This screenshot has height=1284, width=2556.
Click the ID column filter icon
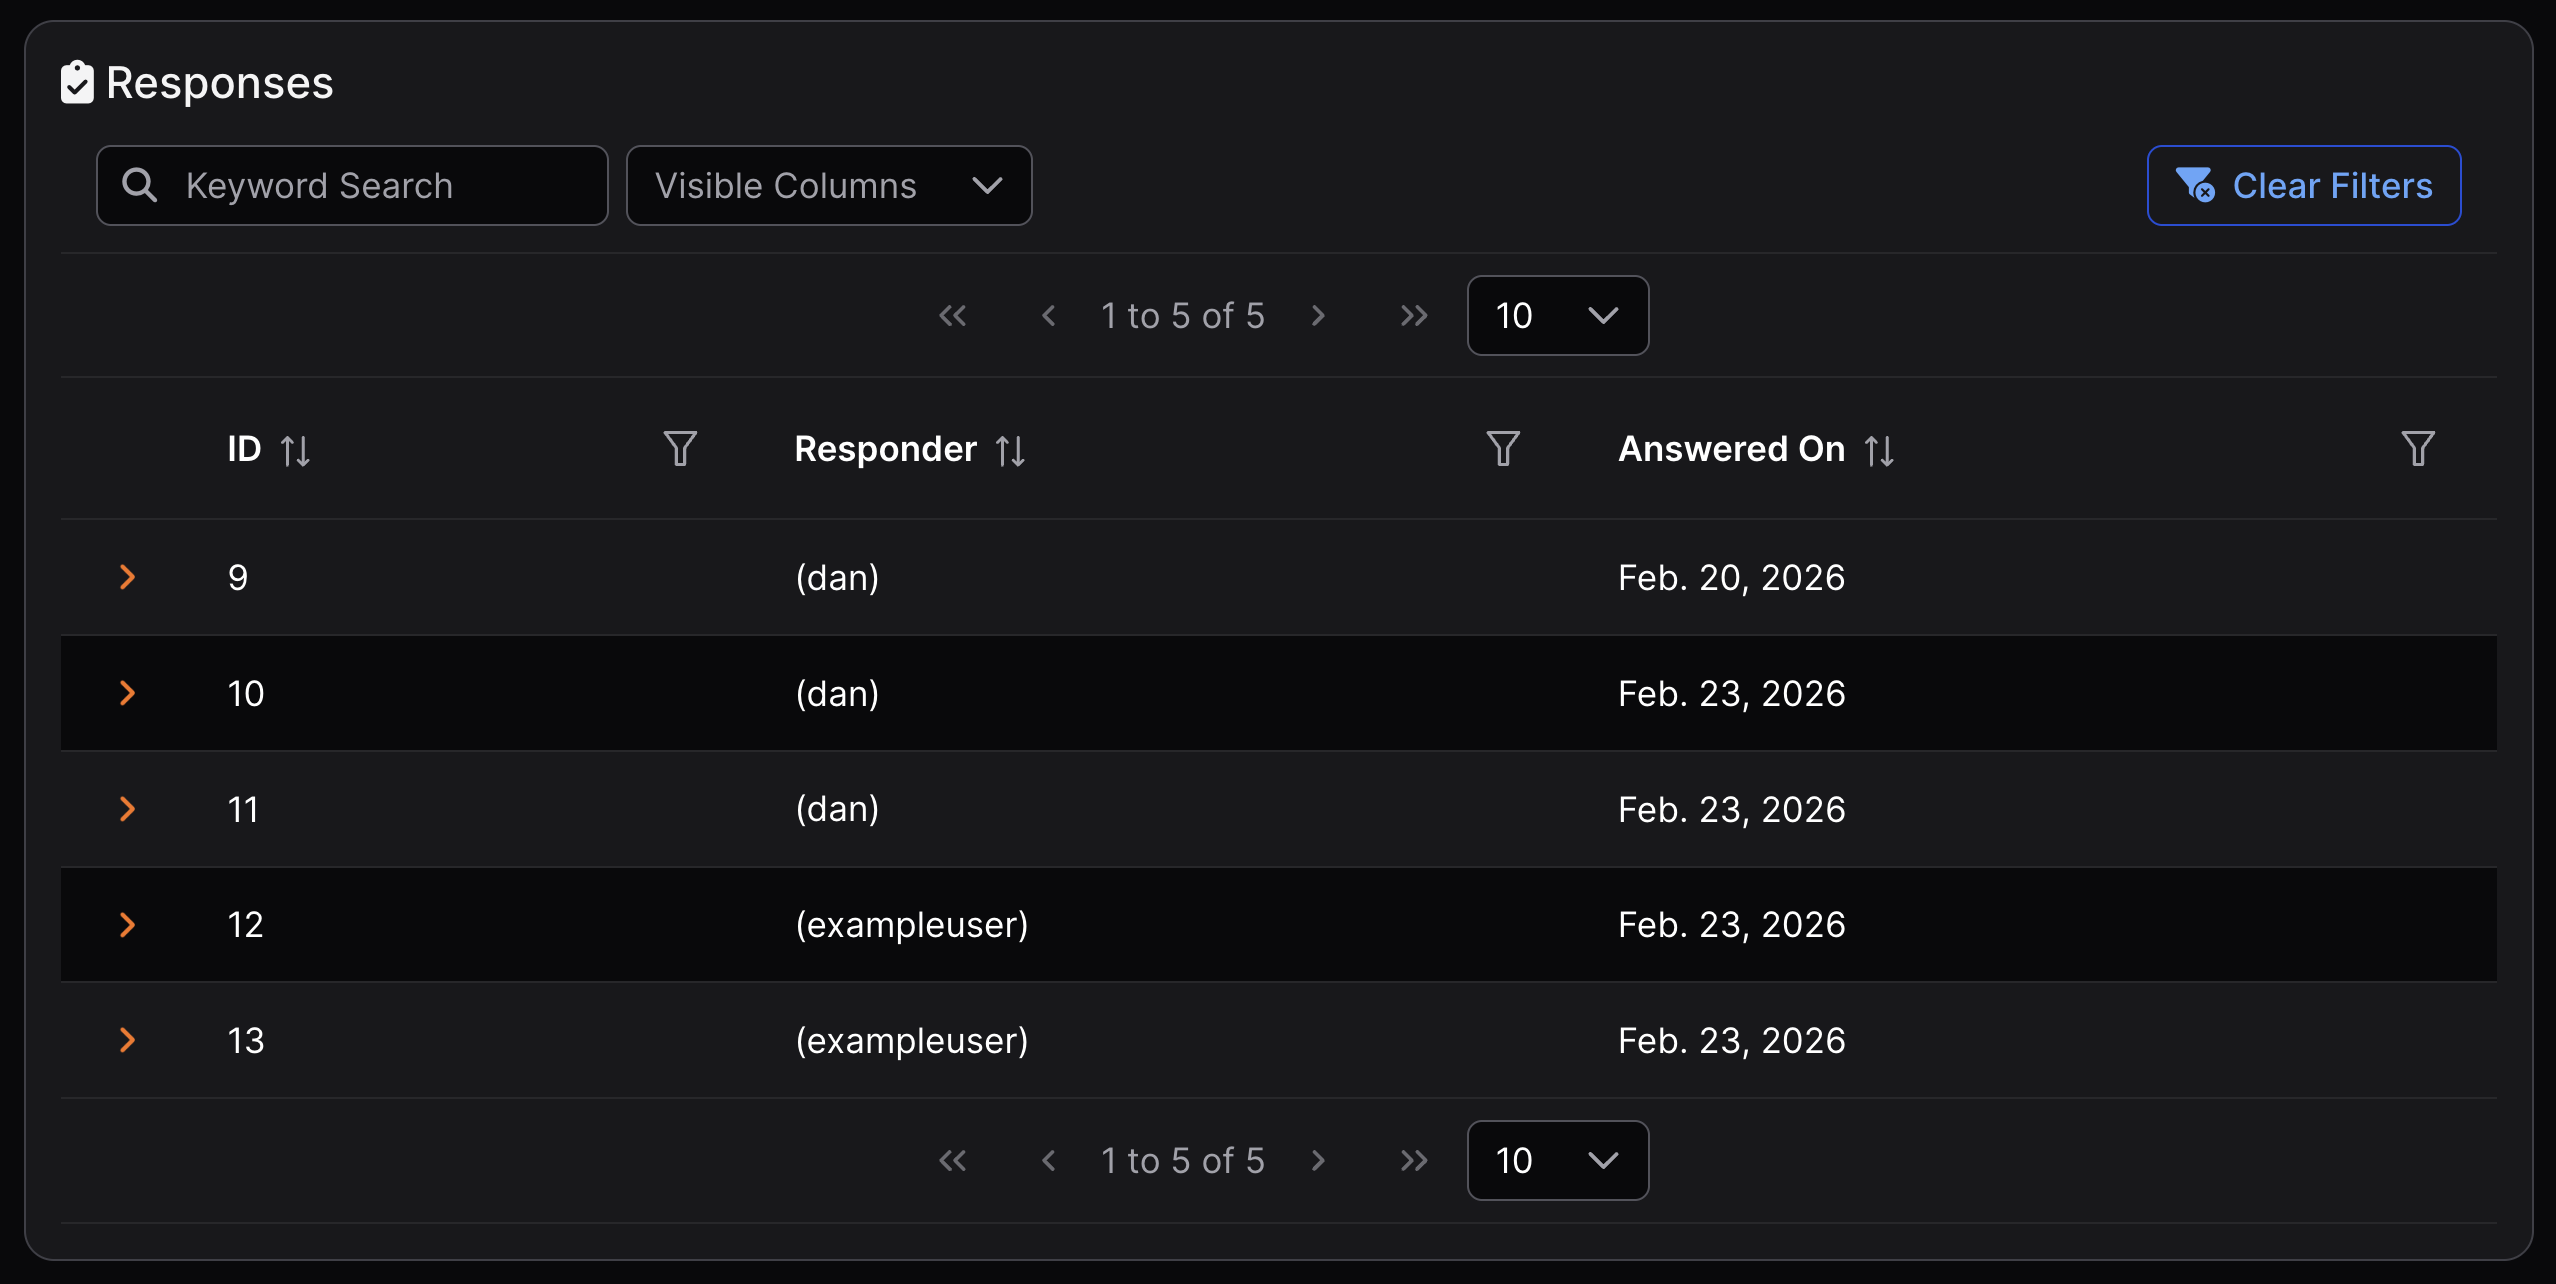click(680, 449)
